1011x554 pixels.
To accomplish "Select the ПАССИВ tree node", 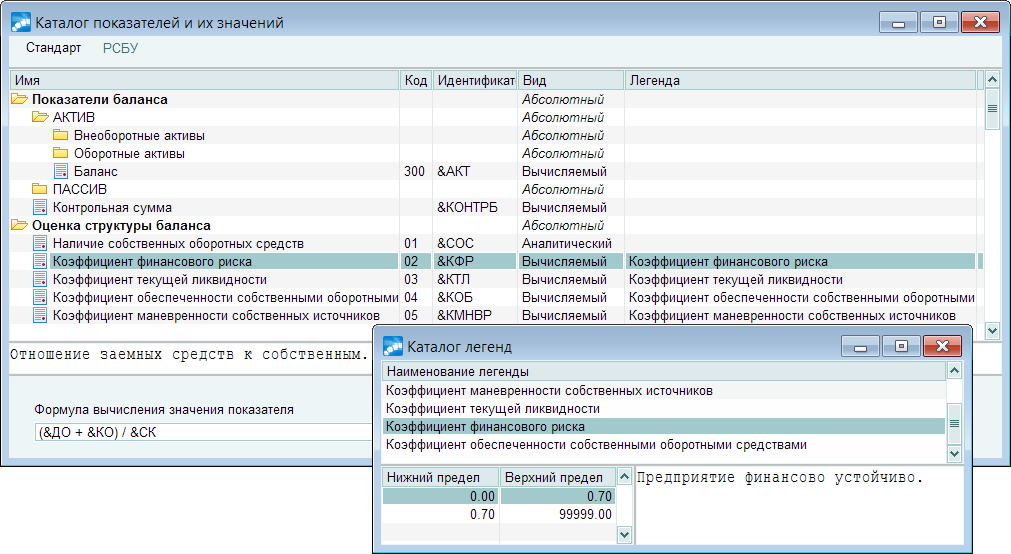I will click(80, 190).
